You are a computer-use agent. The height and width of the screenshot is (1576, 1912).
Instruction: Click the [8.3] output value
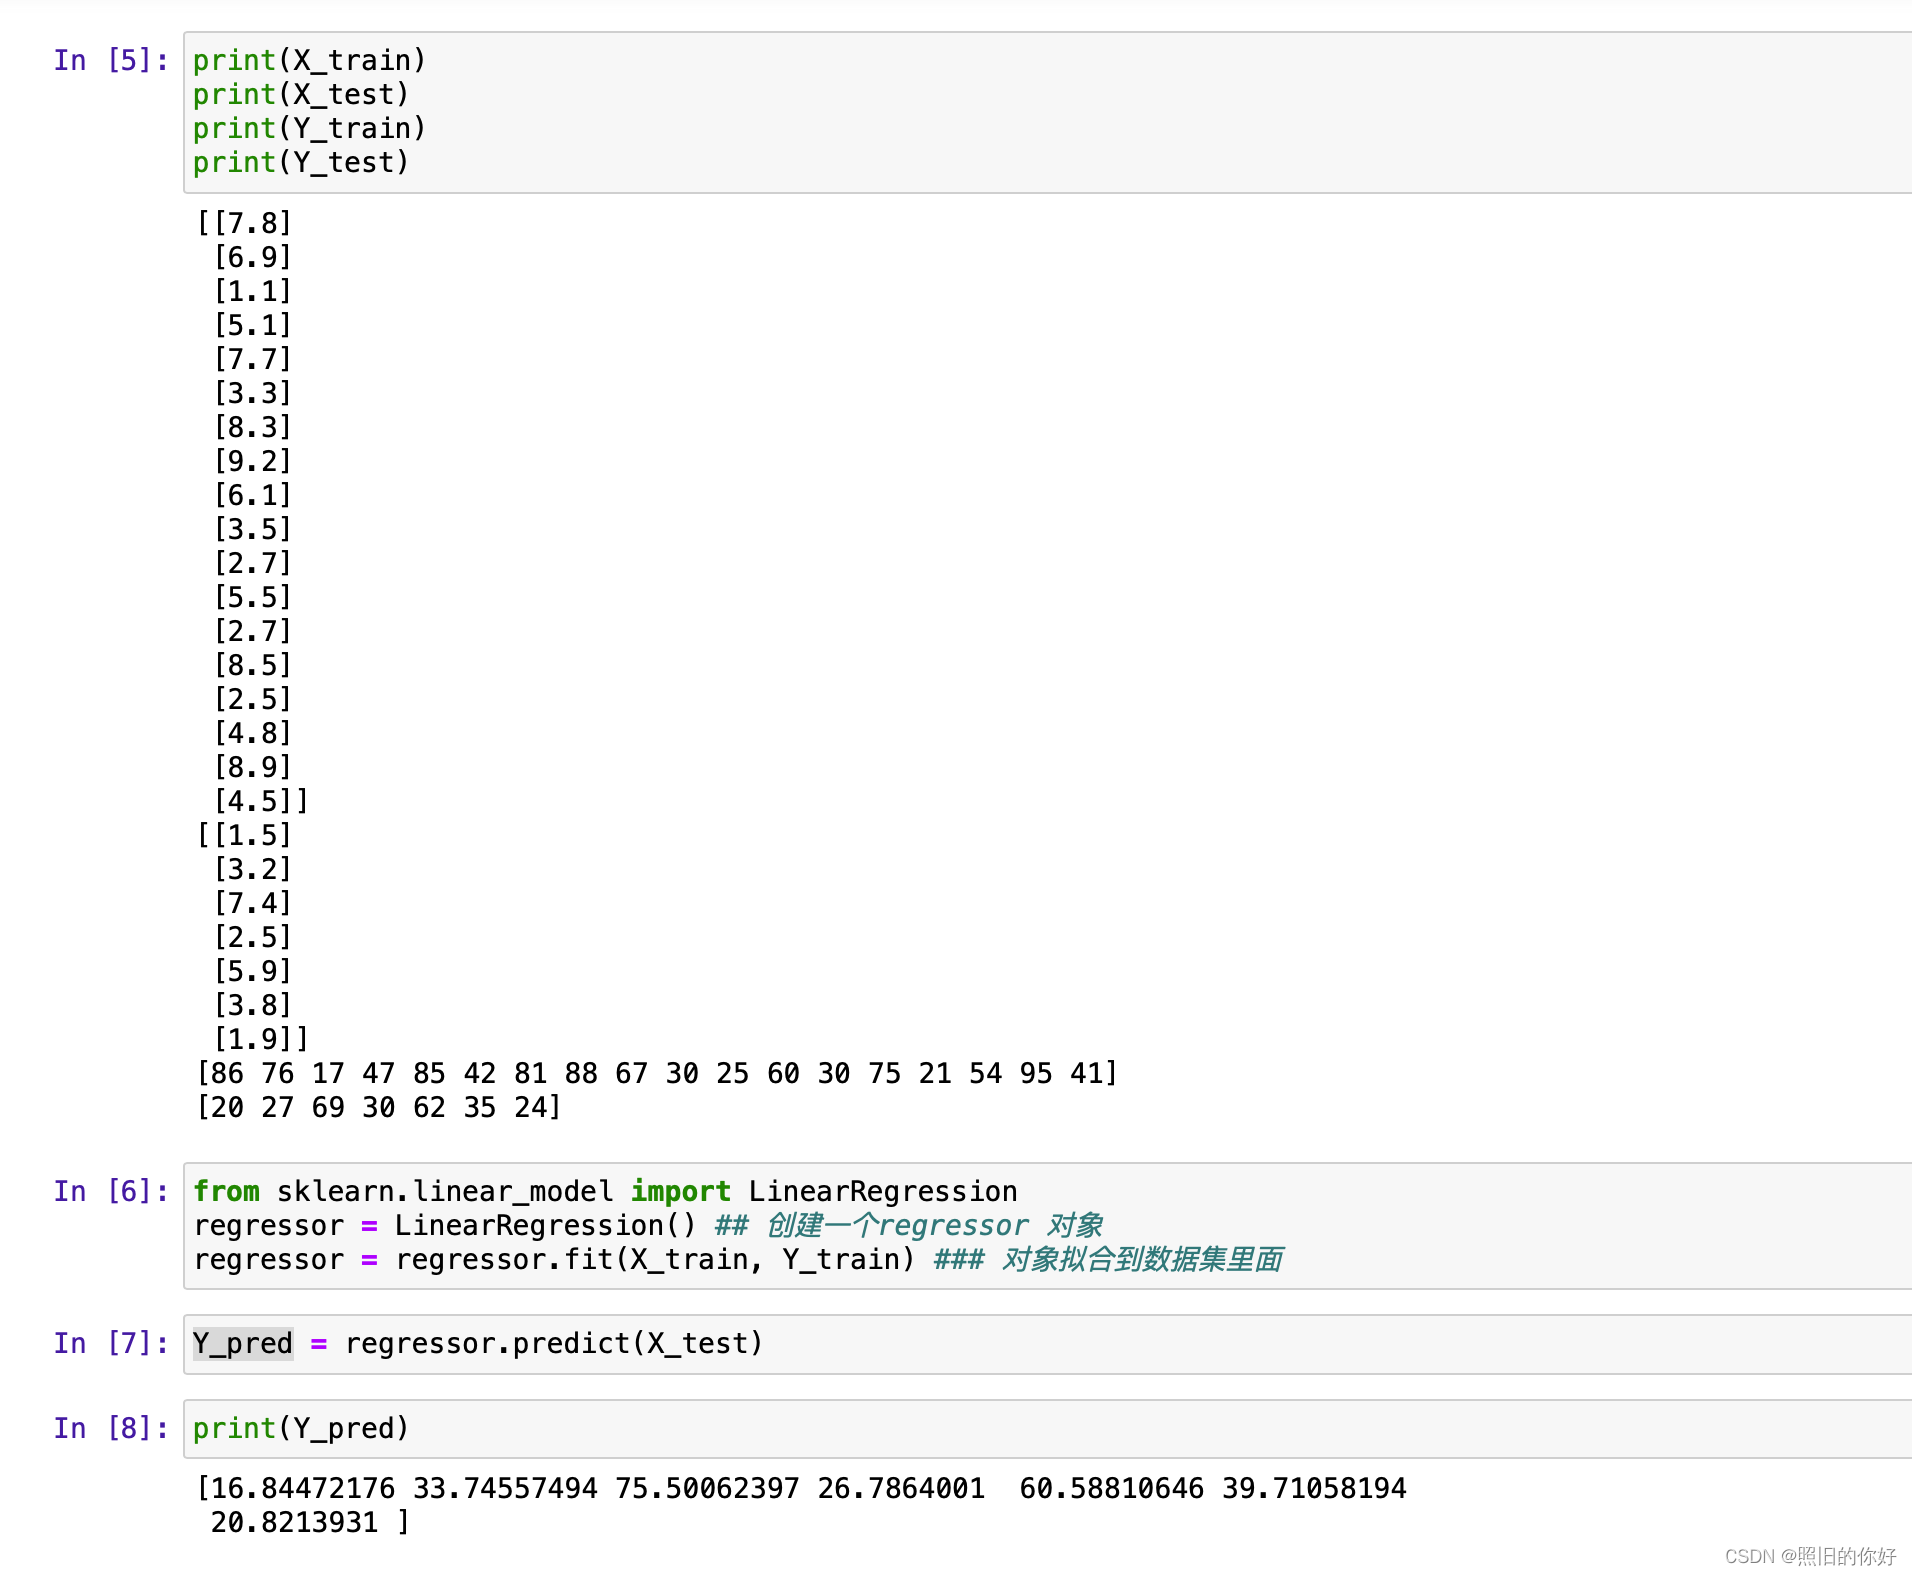[253, 427]
